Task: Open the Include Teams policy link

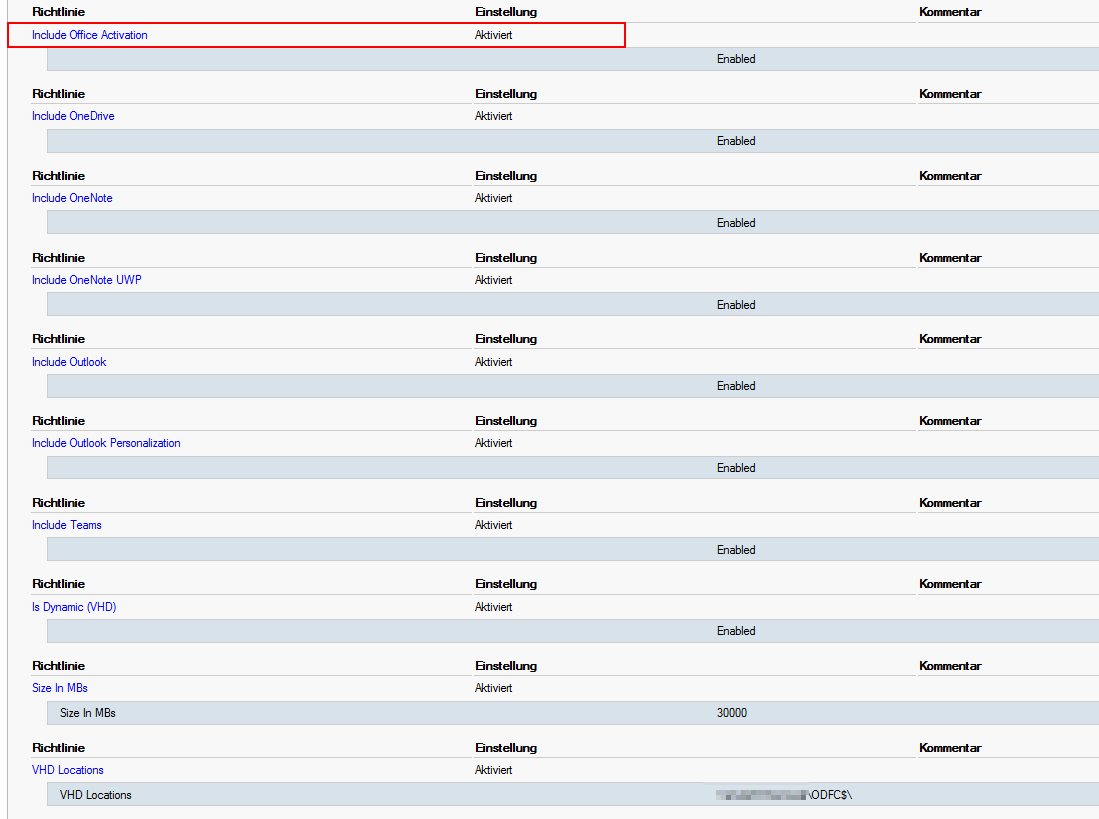Action: pos(67,525)
